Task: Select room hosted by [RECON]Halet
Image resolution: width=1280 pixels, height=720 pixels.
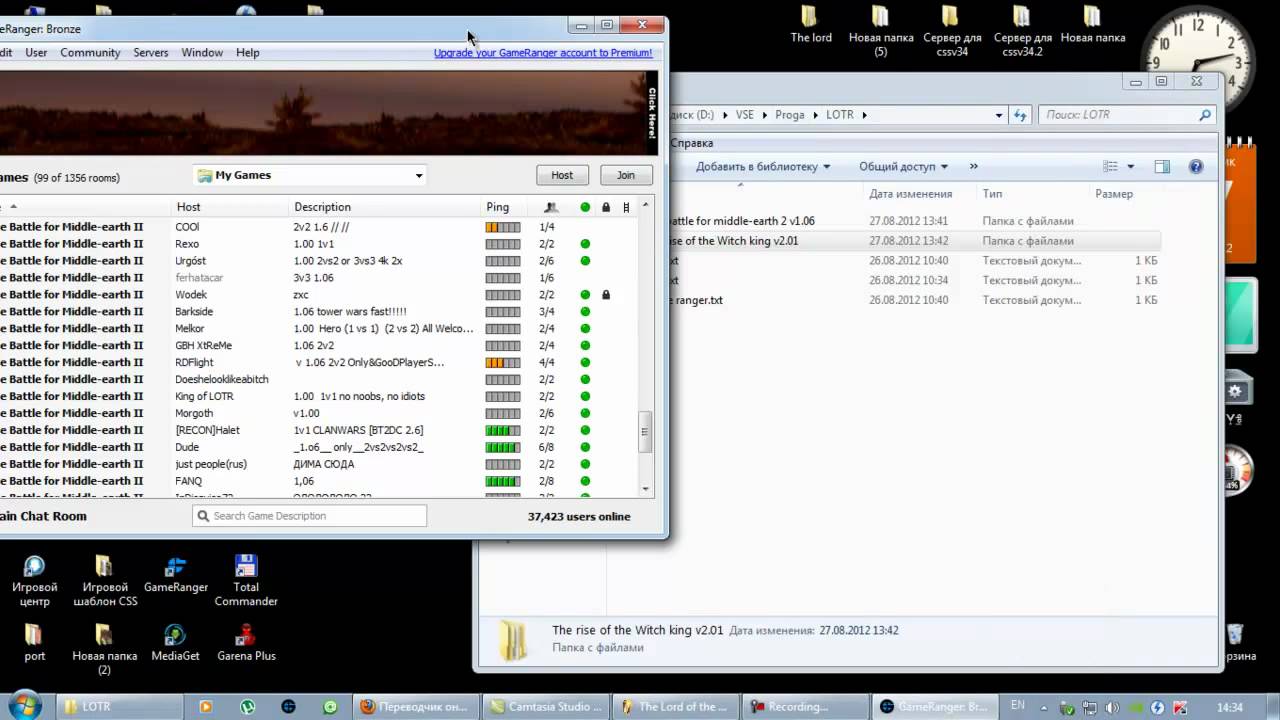Action: [x=318, y=430]
